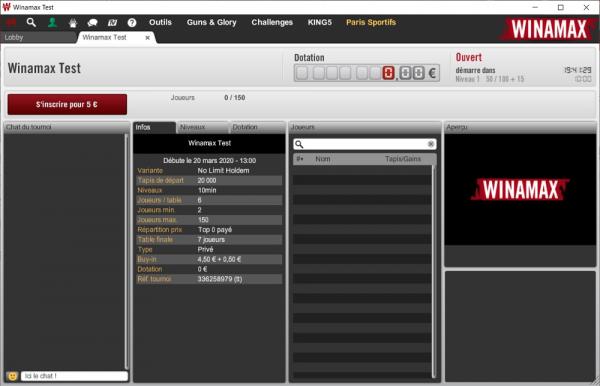
Task: Click the red flag icon in toolbar
Action: 11,23
